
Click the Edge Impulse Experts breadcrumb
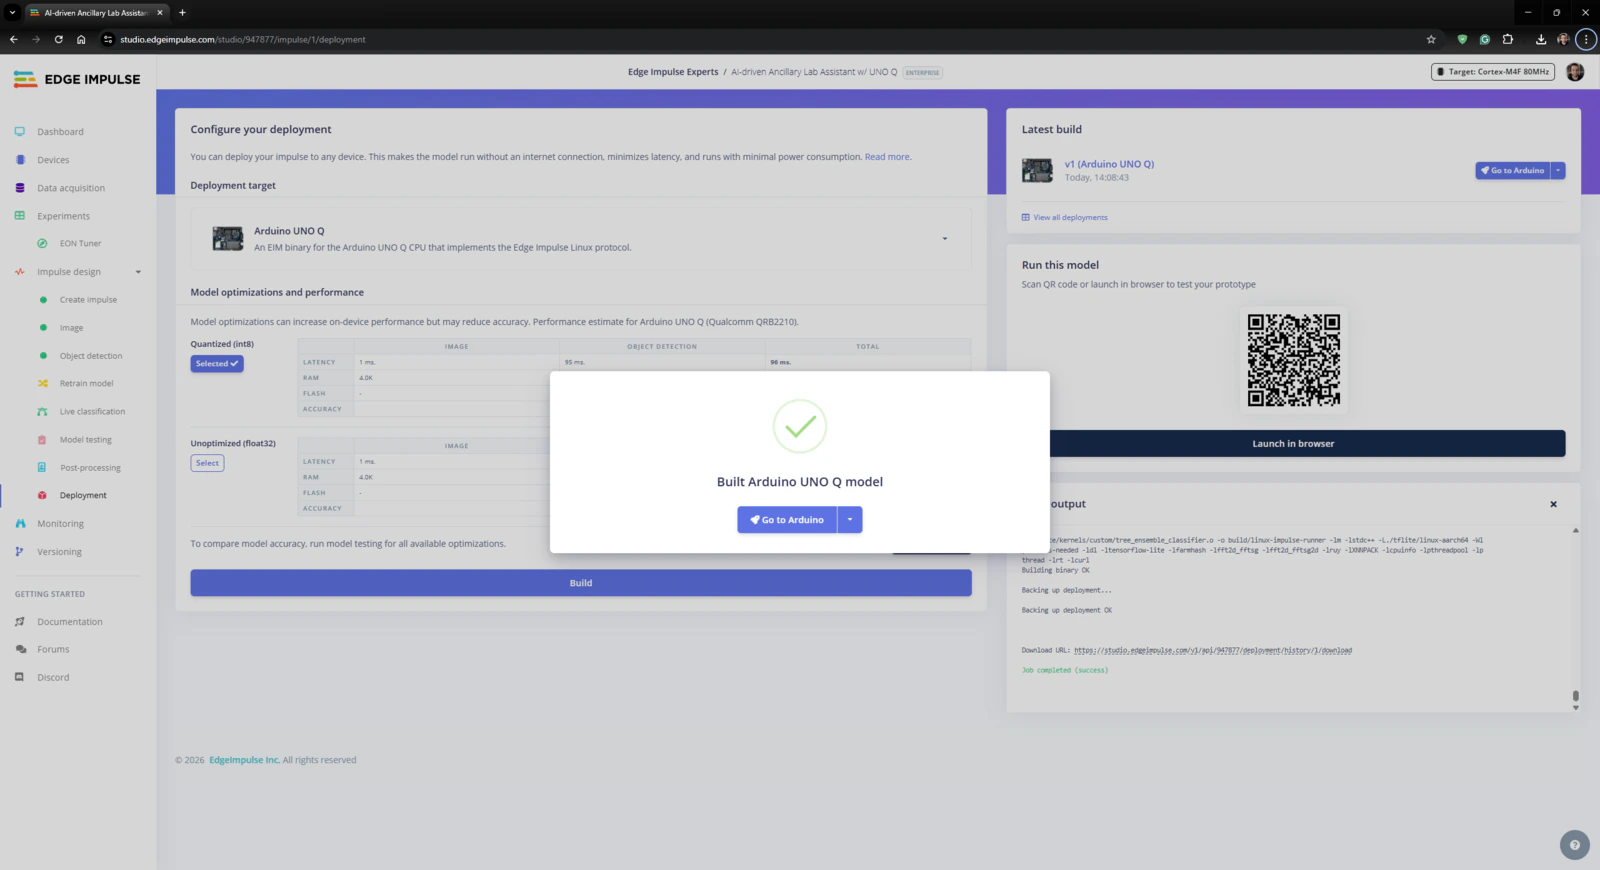click(x=673, y=72)
